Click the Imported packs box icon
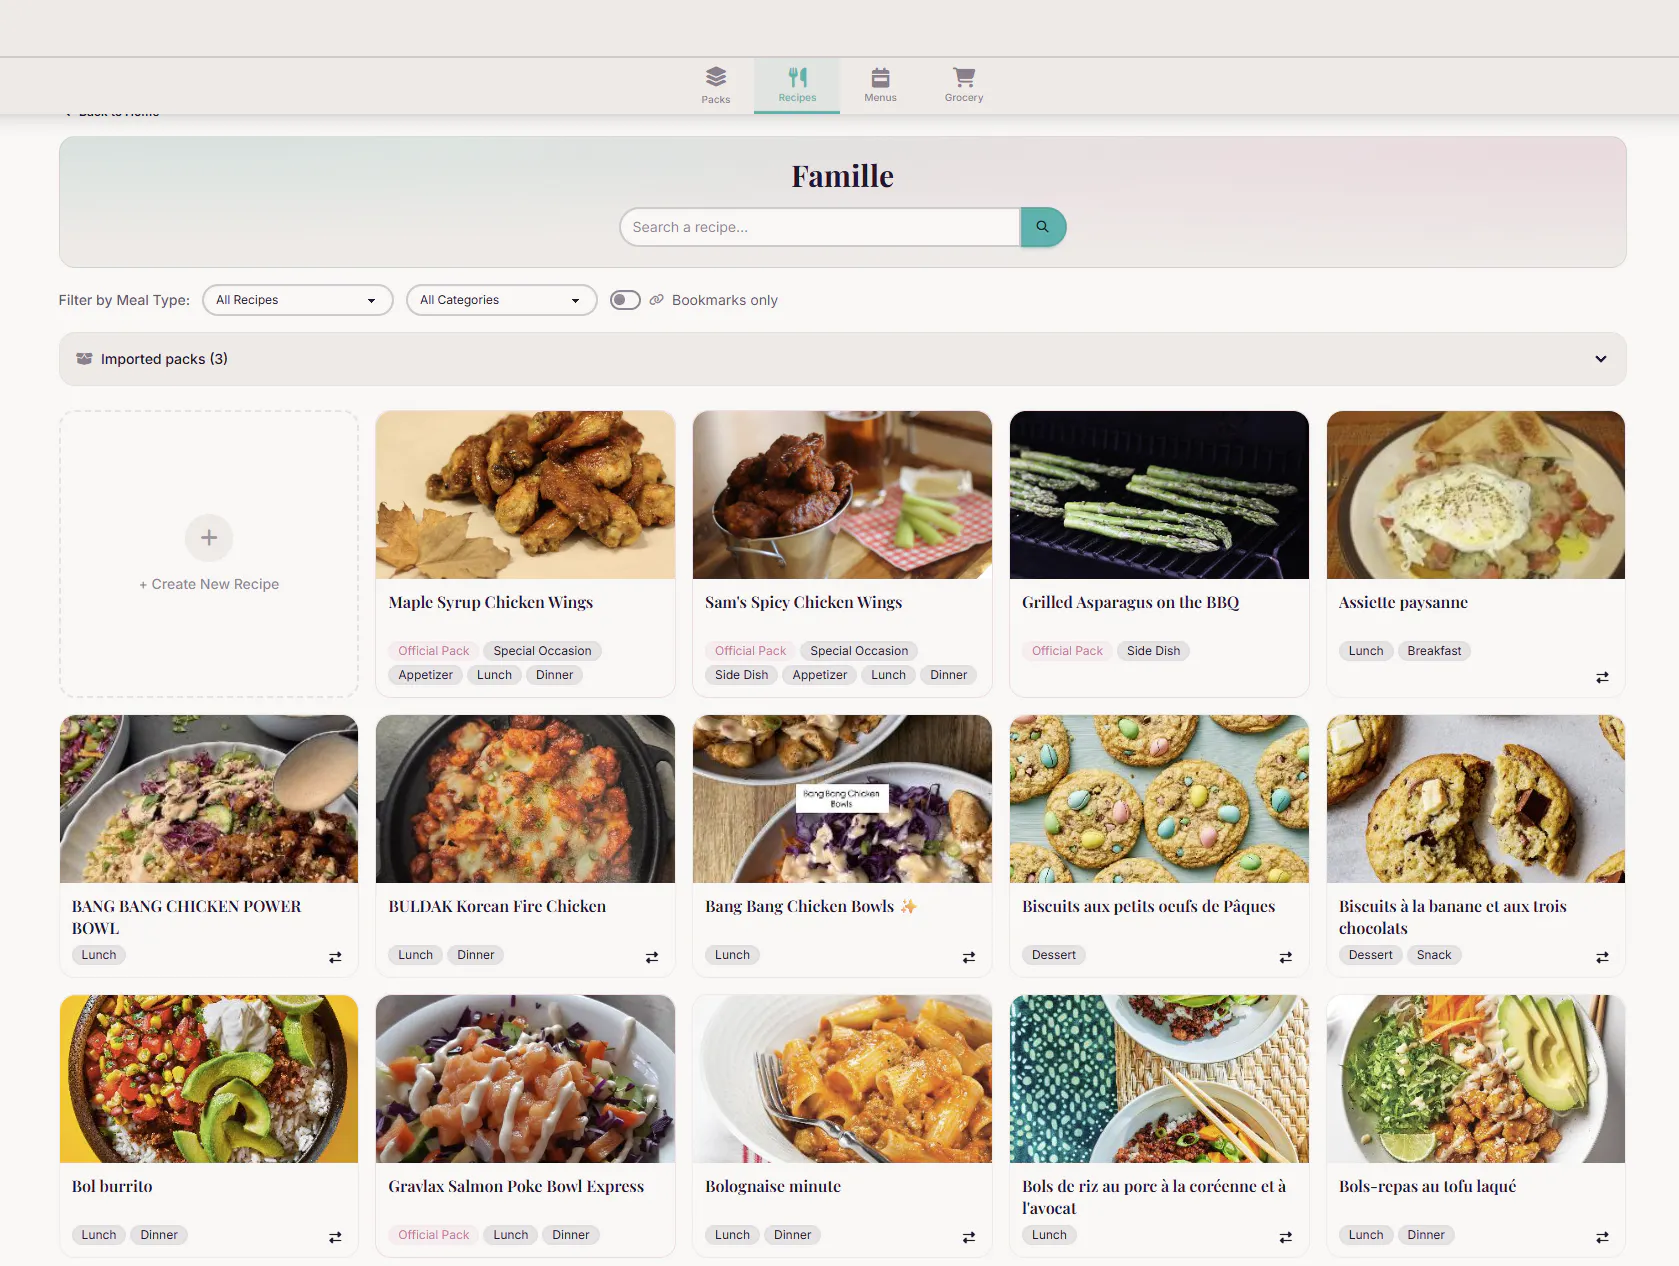This screenshot has height=1266, width=1679. pyautogui.click(x=84, y=359)
